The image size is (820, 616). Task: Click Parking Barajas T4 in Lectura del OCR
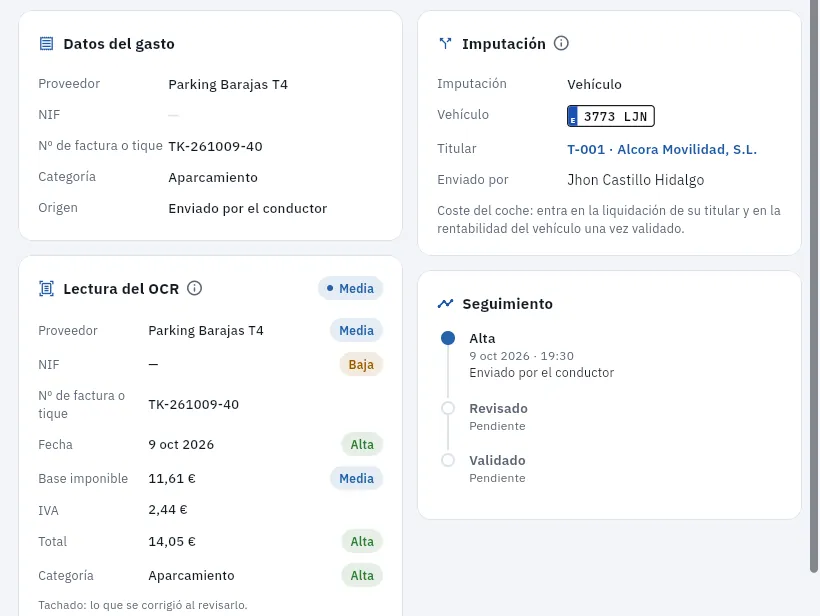pos(206,330)
